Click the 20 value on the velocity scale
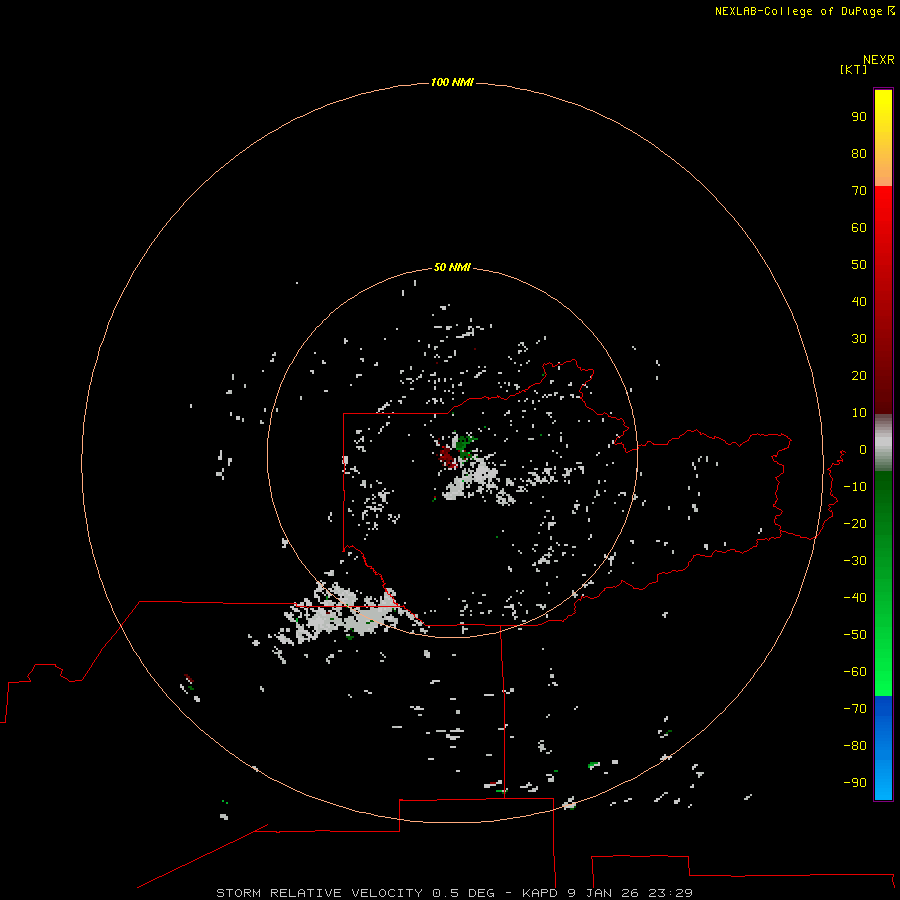 click(859, 376)
